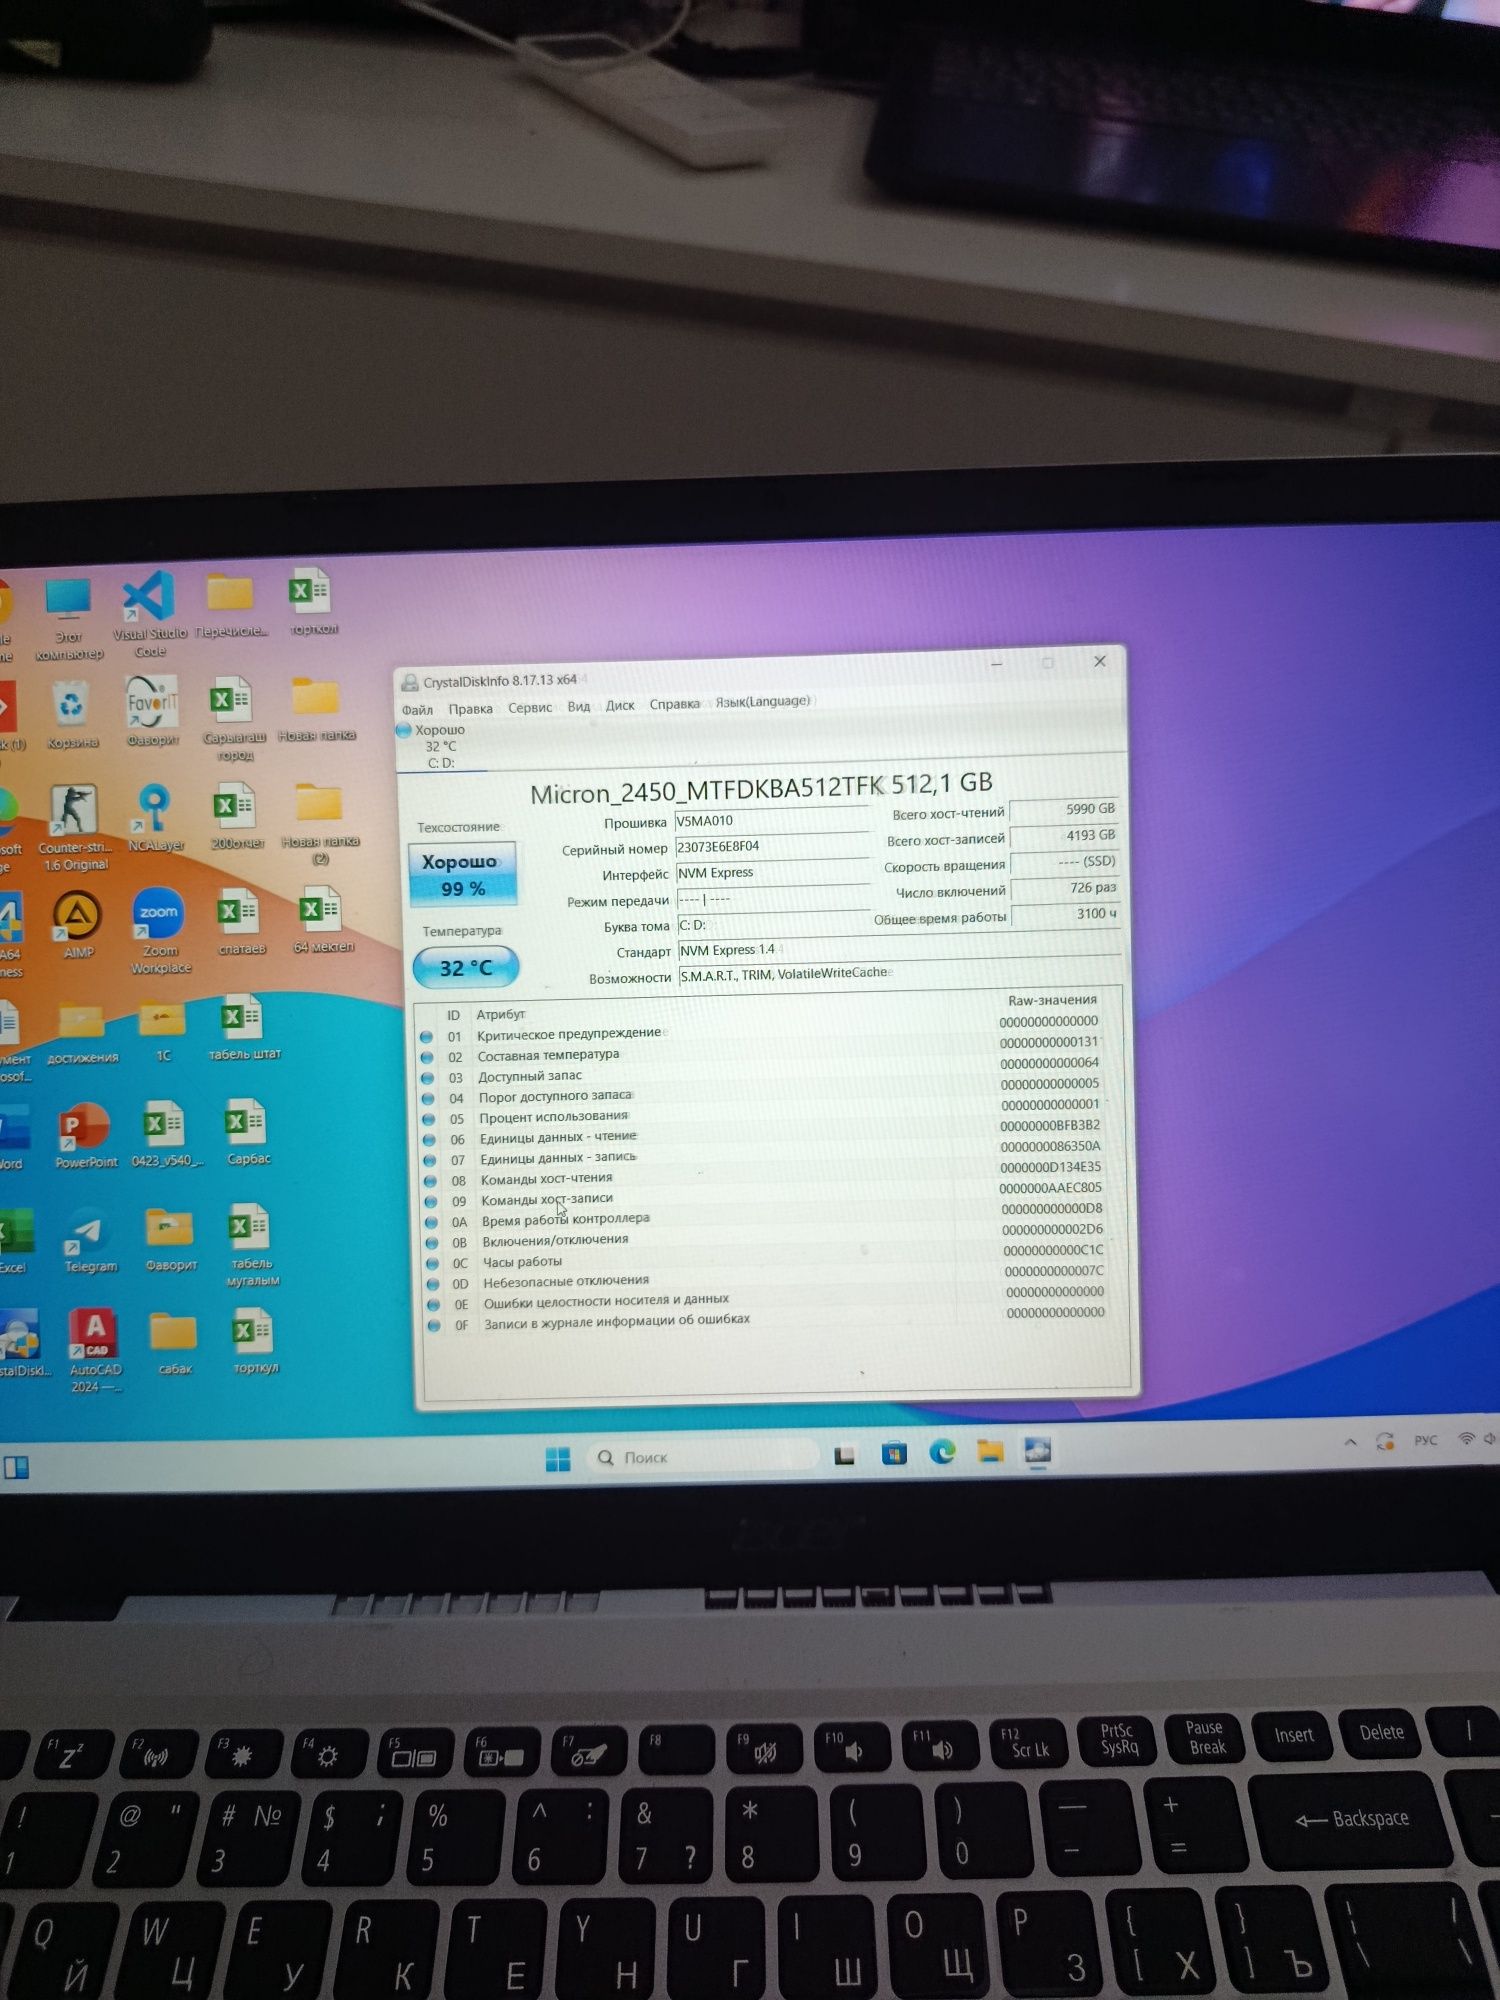Open the Справка menu

click(x=675, y=704)
